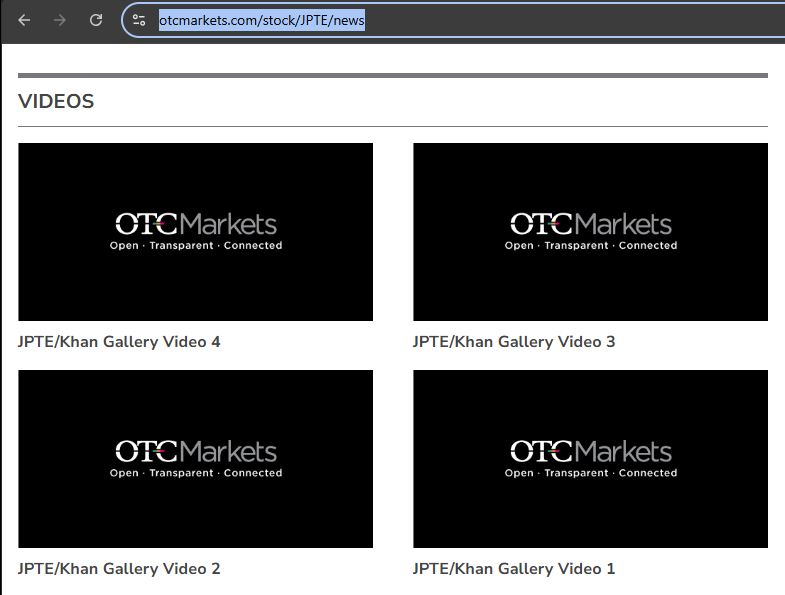The width and height of the screenshot is (785, 595).
Task: Click the VIDEOS section heading
Action: [x=56, y=101]
